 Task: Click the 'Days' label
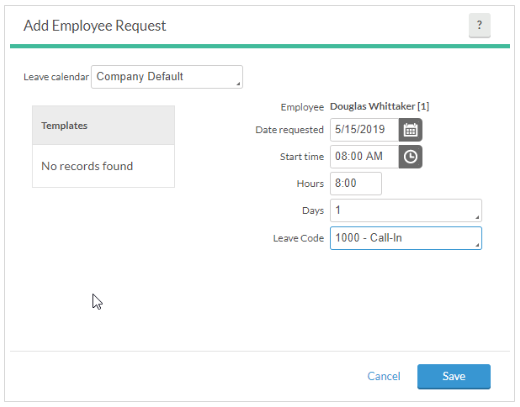[x=313, y=211]
